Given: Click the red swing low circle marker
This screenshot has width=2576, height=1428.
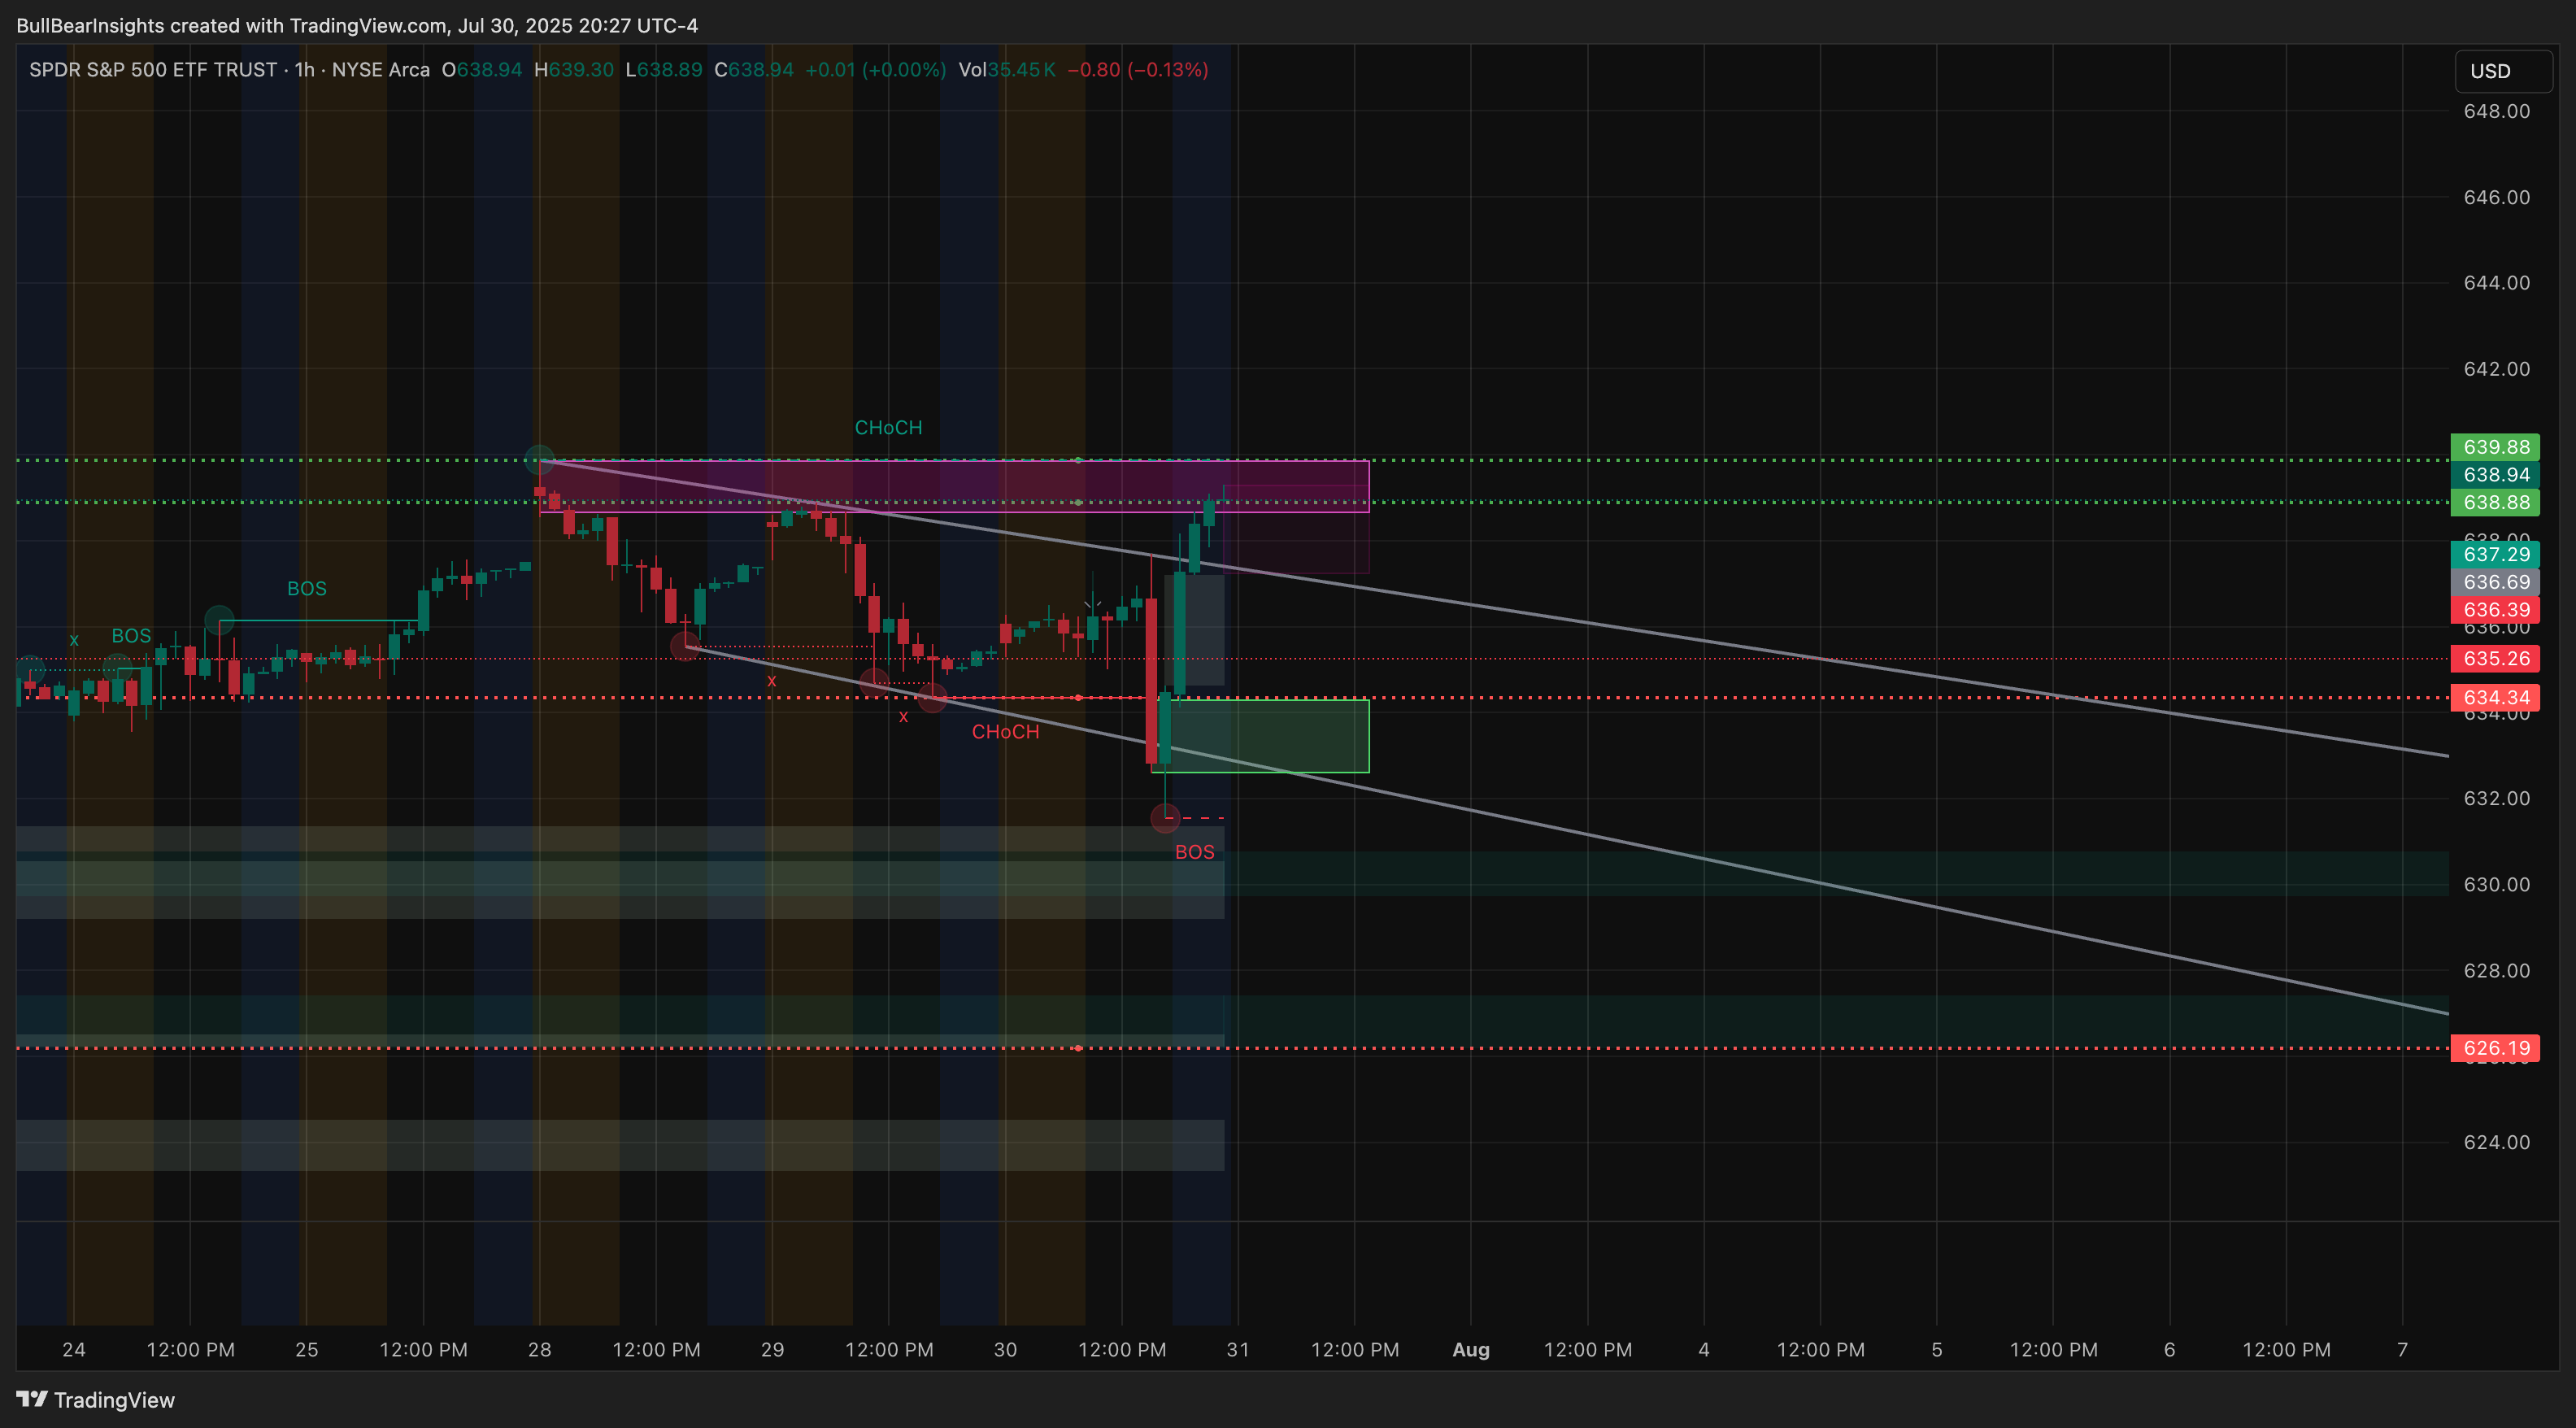Looking at the screenshot, I should (1165, 818).
